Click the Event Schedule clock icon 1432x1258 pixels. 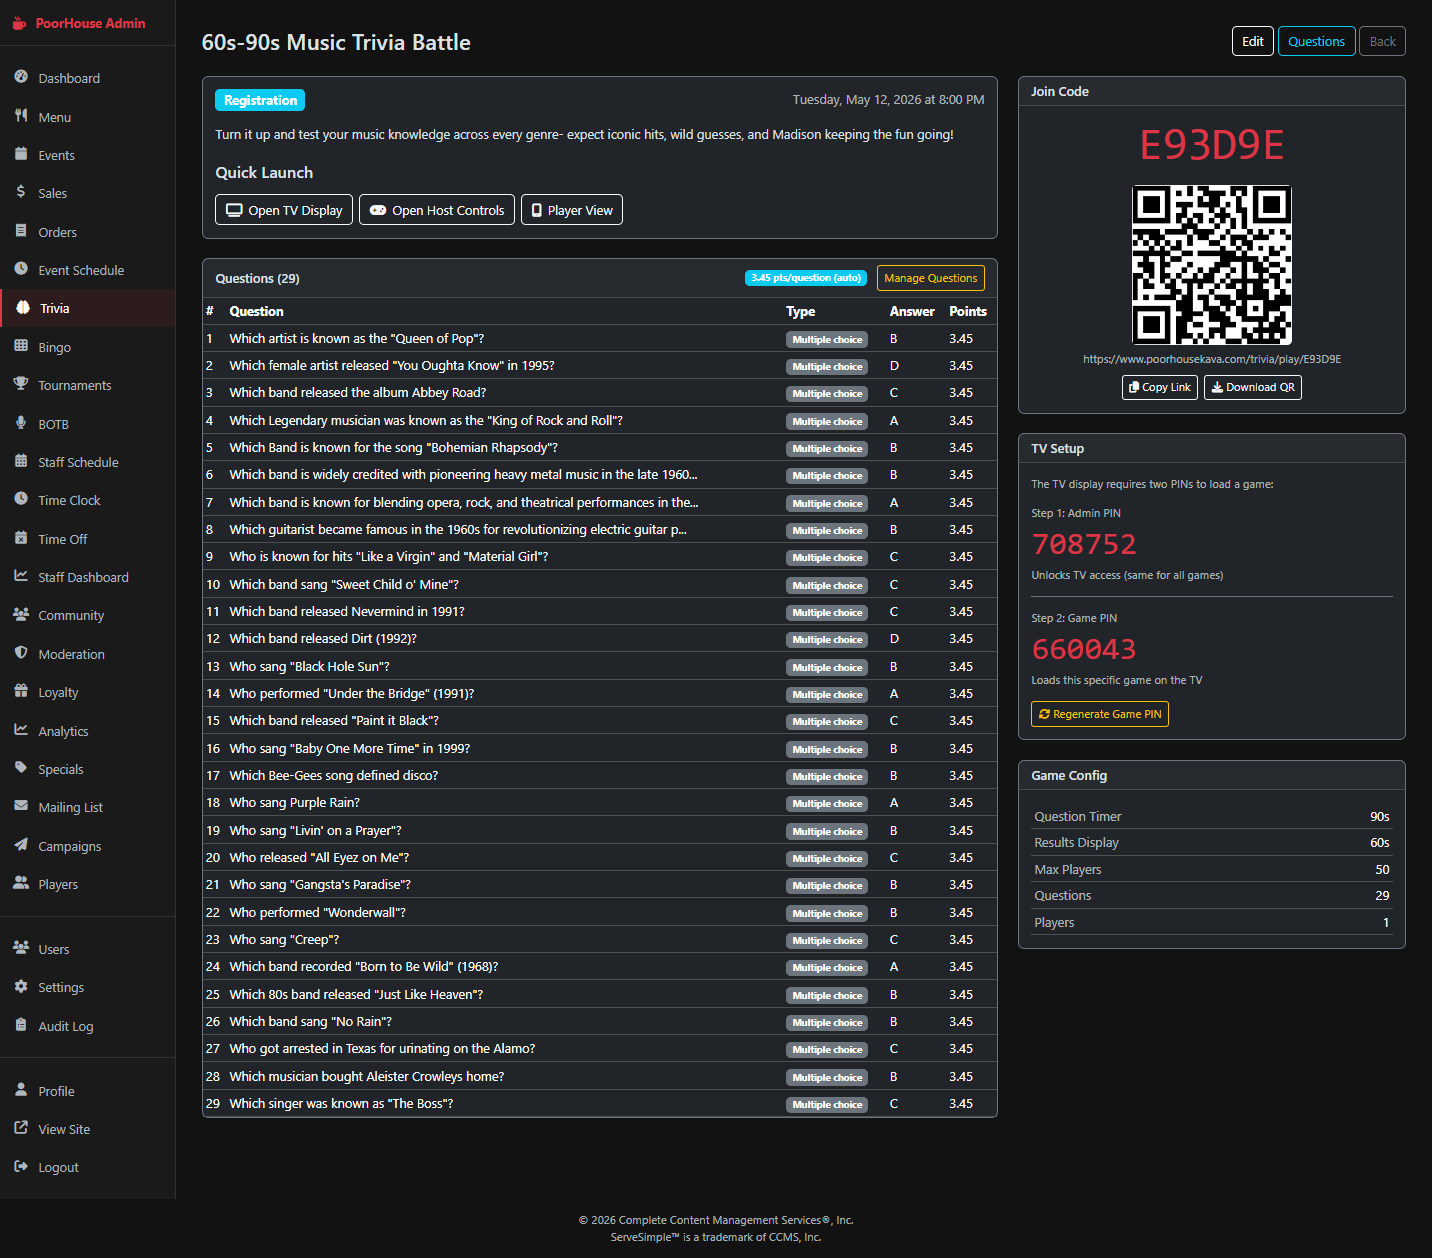point(21,269)
